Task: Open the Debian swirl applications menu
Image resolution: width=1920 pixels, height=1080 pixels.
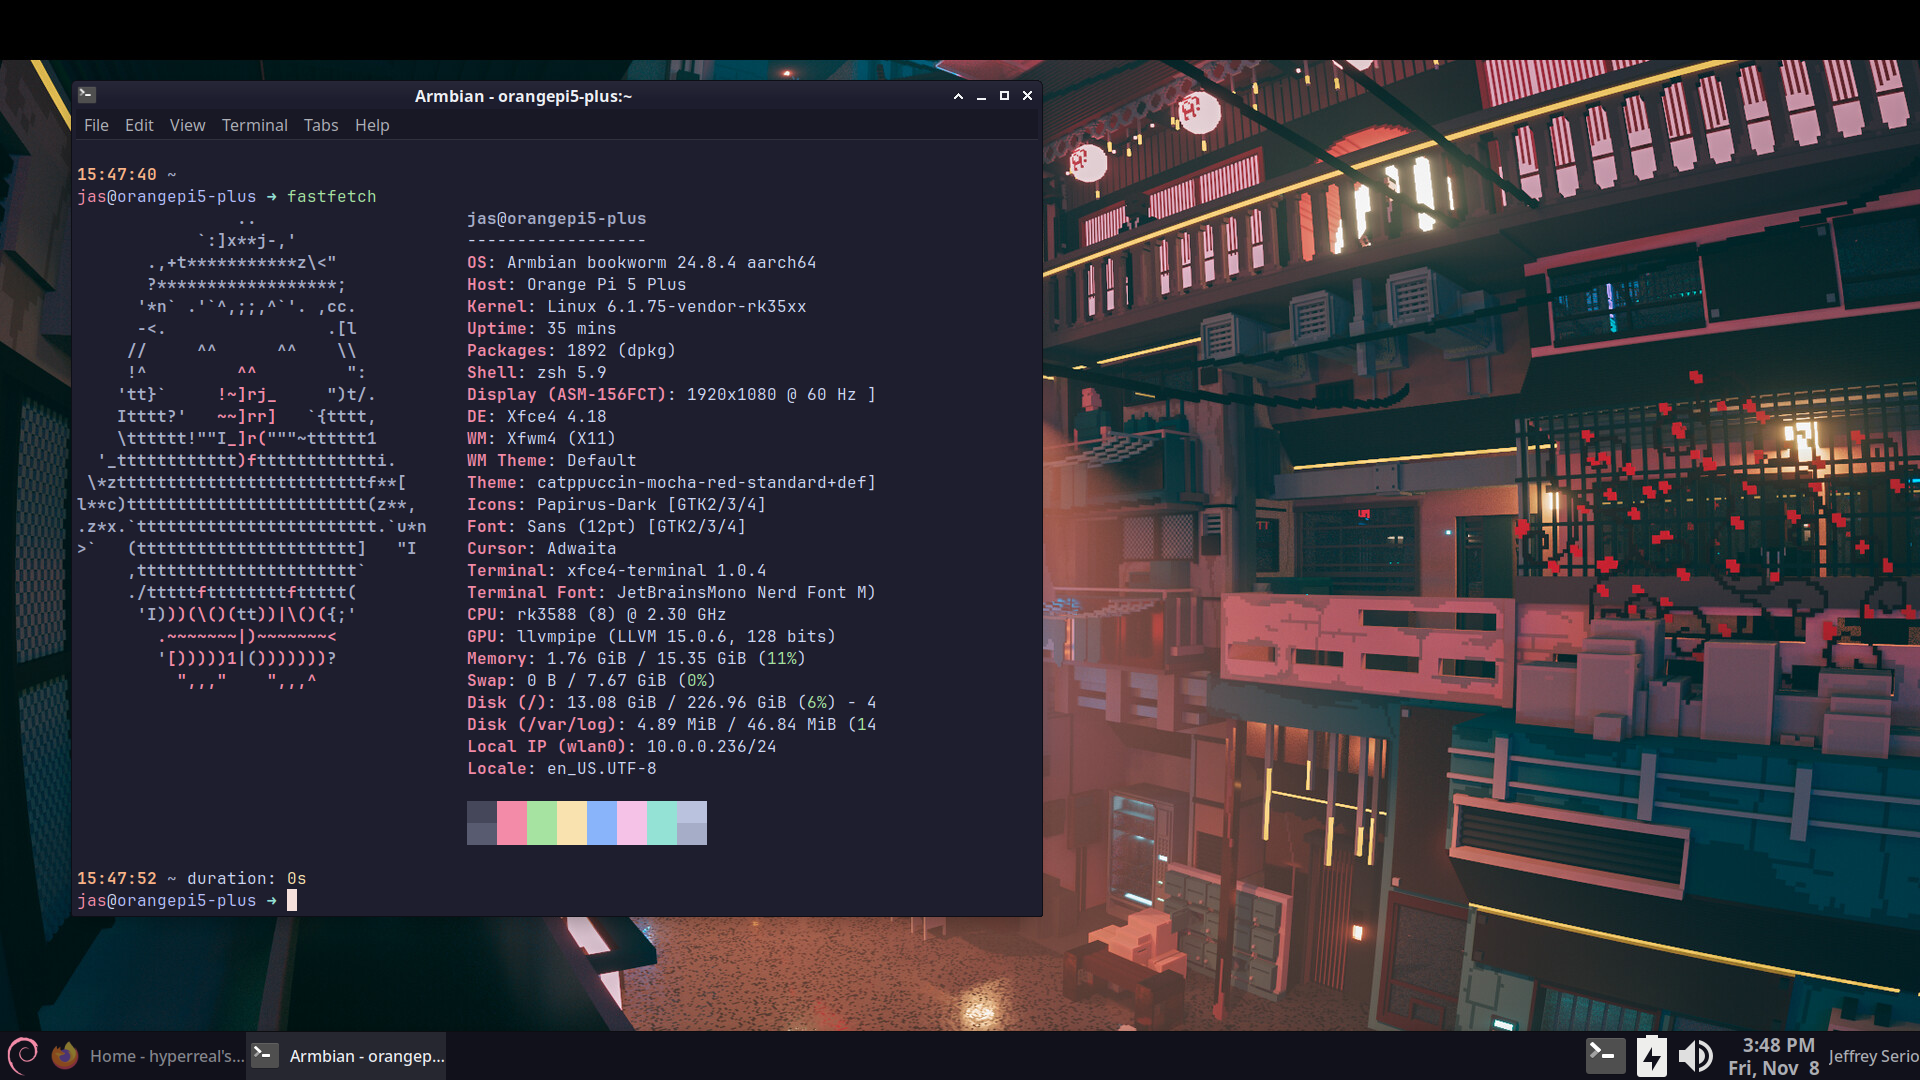Action: coord(22,1055)
